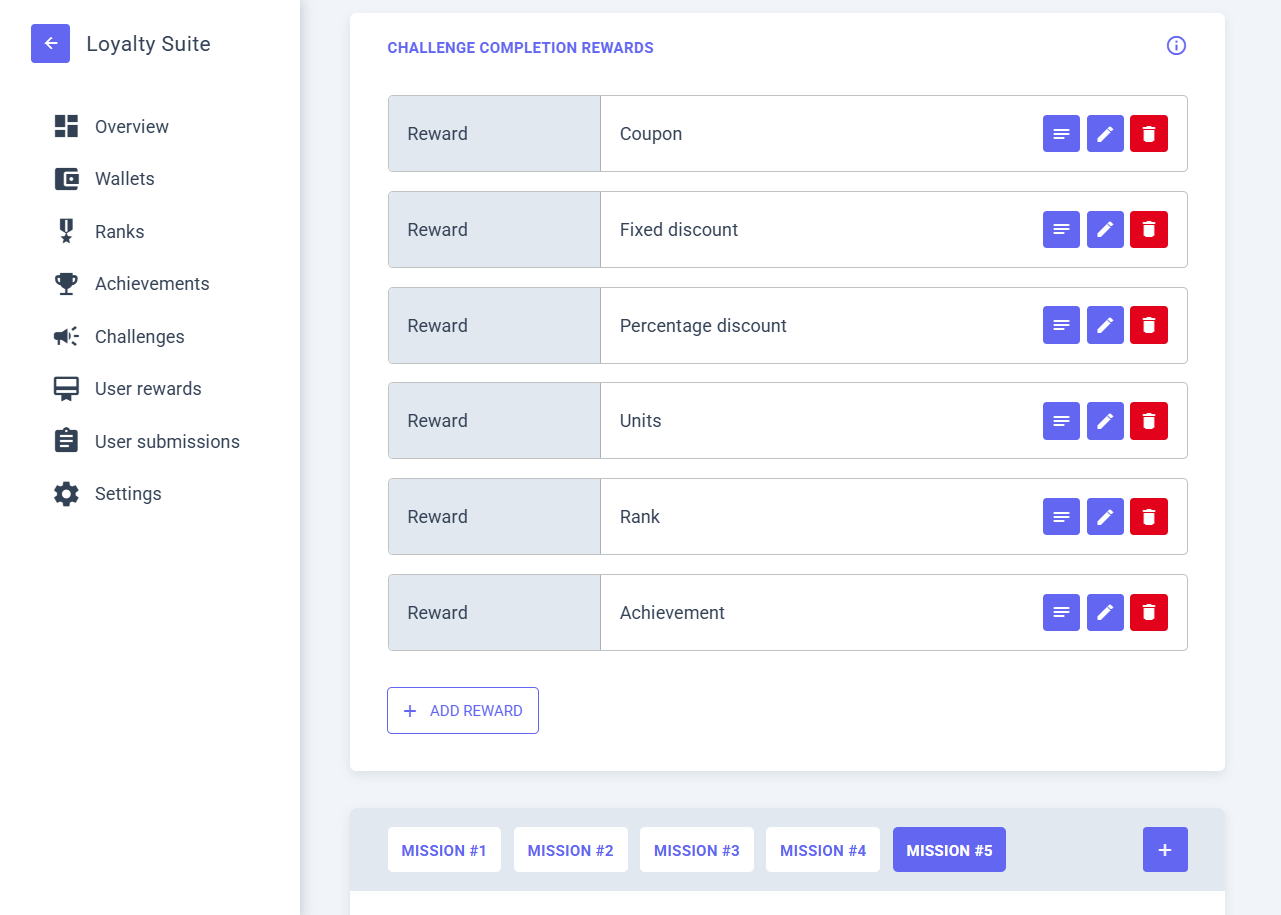Click the Reward label beside Units
Viewport: 1281px width, 915px height.
437,421
